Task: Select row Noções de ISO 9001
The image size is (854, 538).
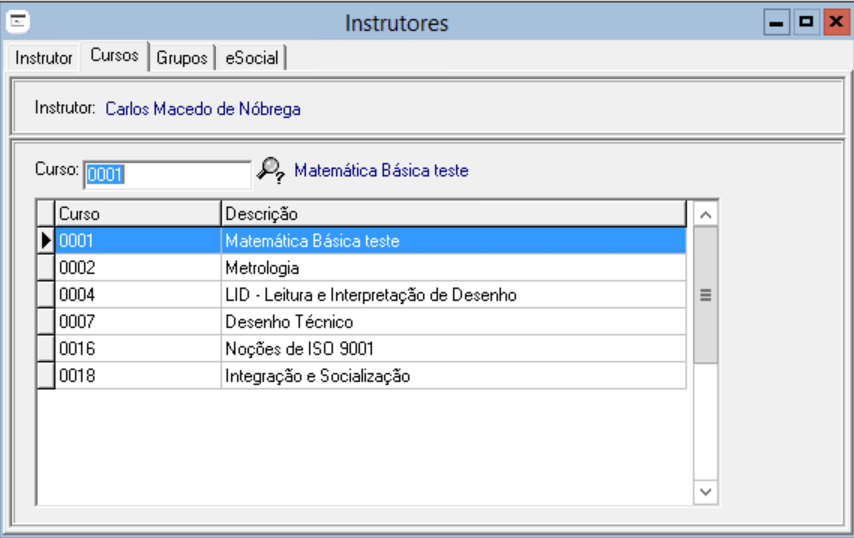Action: click(370, 349)
